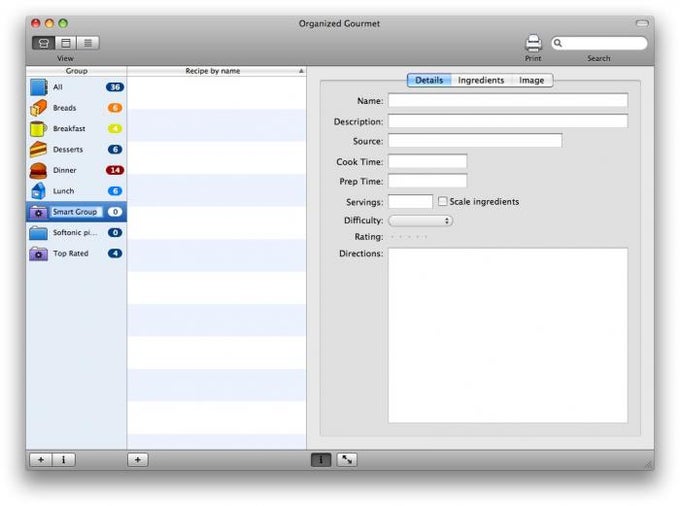
Task: Click the magnifier in the Search box
Action: [x=558, y=43]
